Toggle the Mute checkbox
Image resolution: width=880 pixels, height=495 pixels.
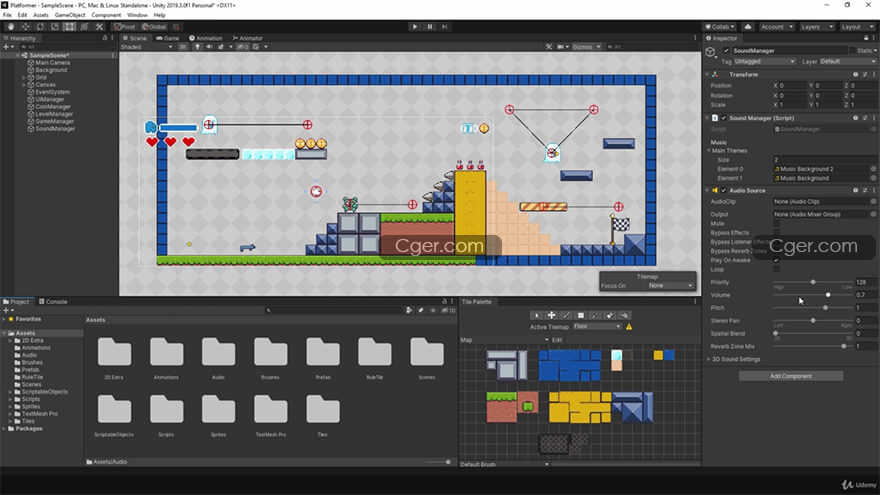(x=776, y=223)
